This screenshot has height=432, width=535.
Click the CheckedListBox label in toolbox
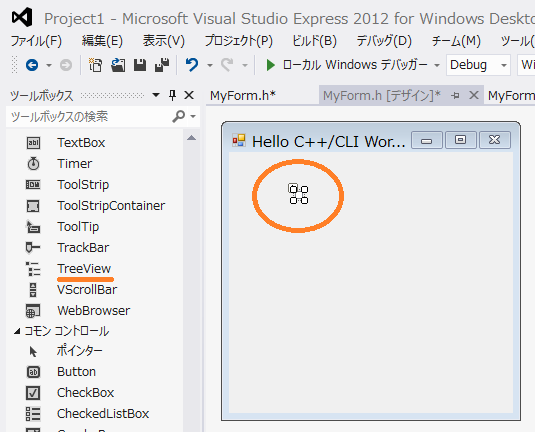click(103, 414)
